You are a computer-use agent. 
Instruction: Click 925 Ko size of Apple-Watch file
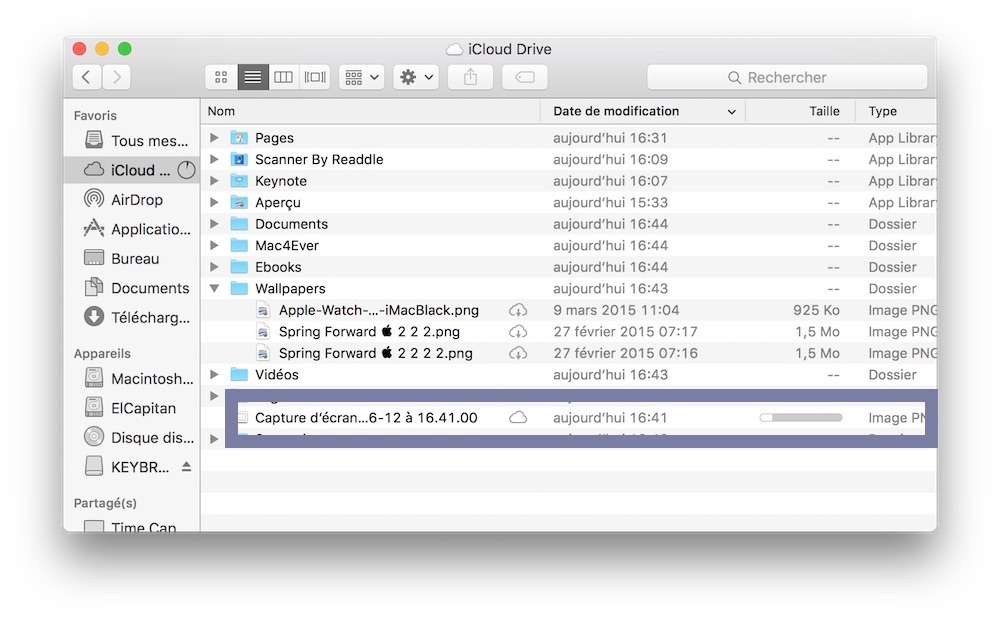point(816,310)
